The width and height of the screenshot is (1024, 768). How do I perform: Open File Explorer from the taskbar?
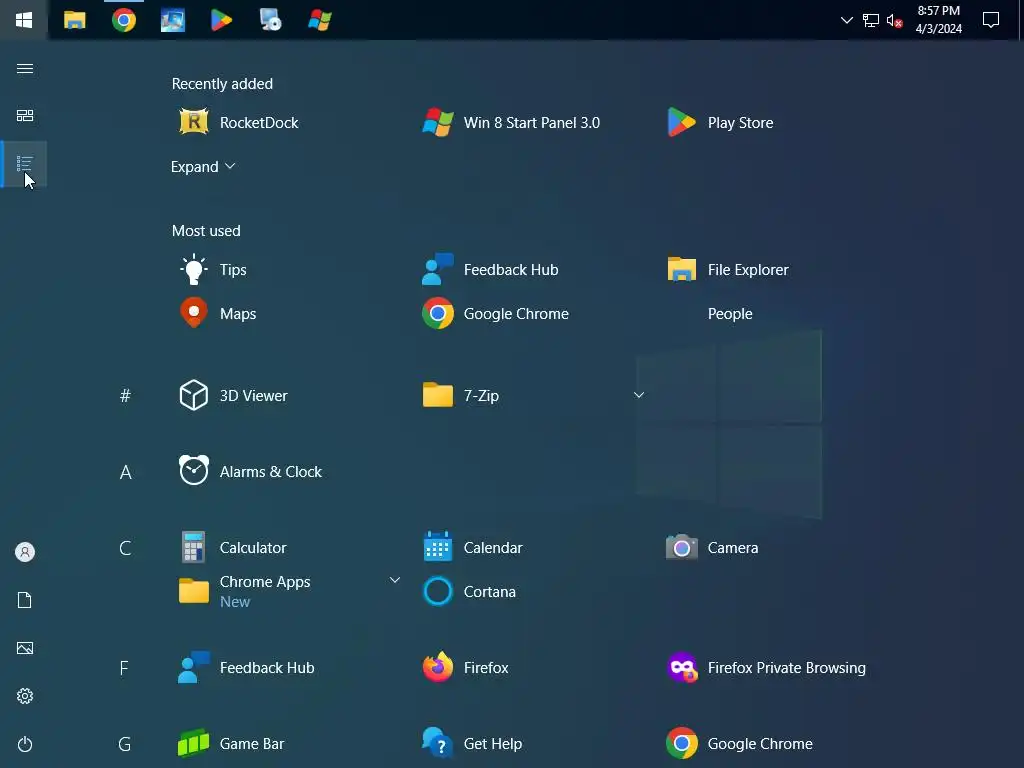coord(74,20)
